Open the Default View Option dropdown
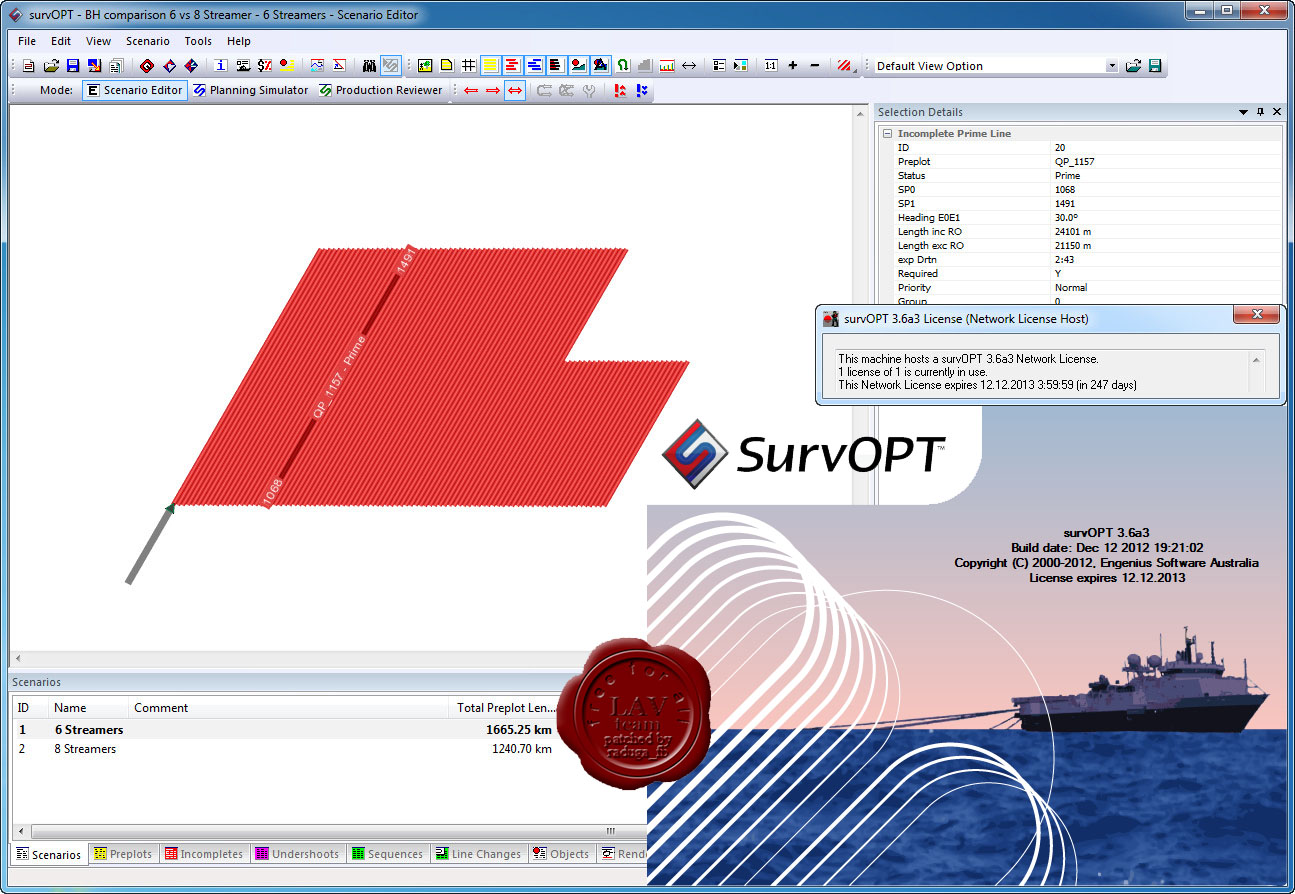Screen dimensions: 1295x894 coord(1112,66)
